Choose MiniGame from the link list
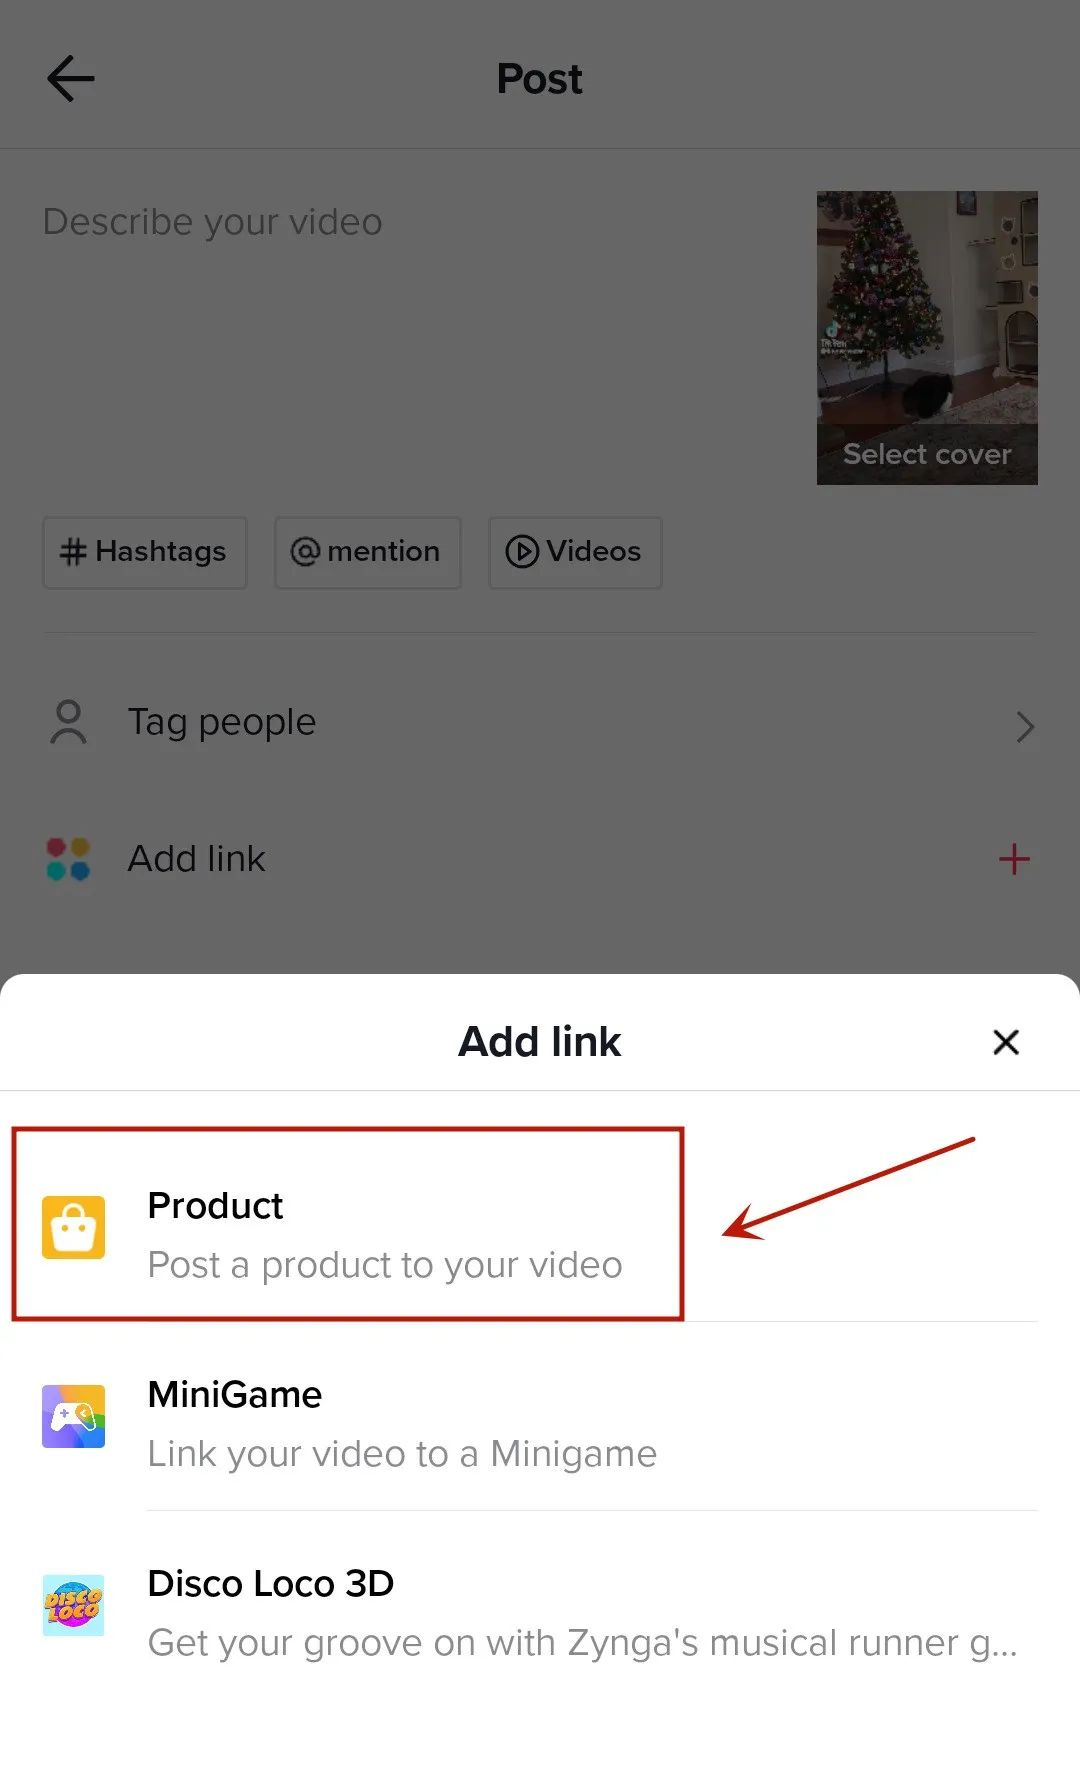 point(400,1422)
